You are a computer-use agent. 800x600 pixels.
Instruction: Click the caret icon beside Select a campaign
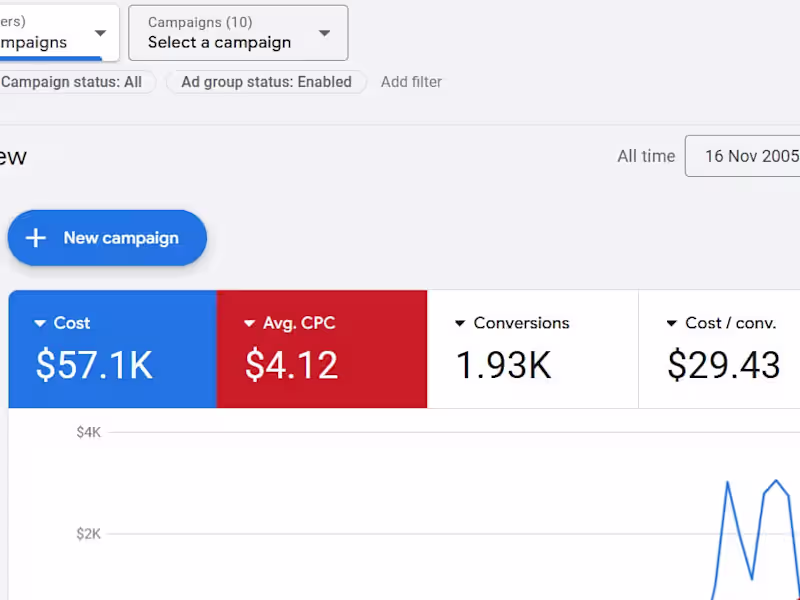point(324,32)
